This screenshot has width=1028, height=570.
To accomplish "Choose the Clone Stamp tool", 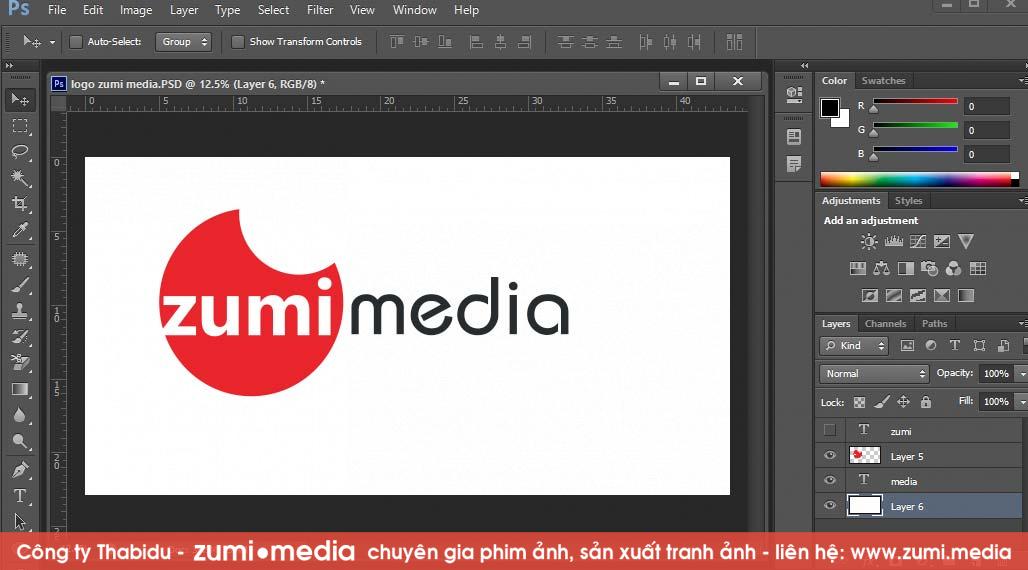I will pos(20,311).
